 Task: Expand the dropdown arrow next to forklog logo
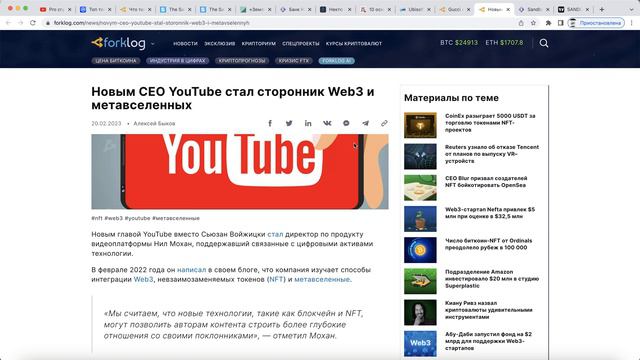153,43
